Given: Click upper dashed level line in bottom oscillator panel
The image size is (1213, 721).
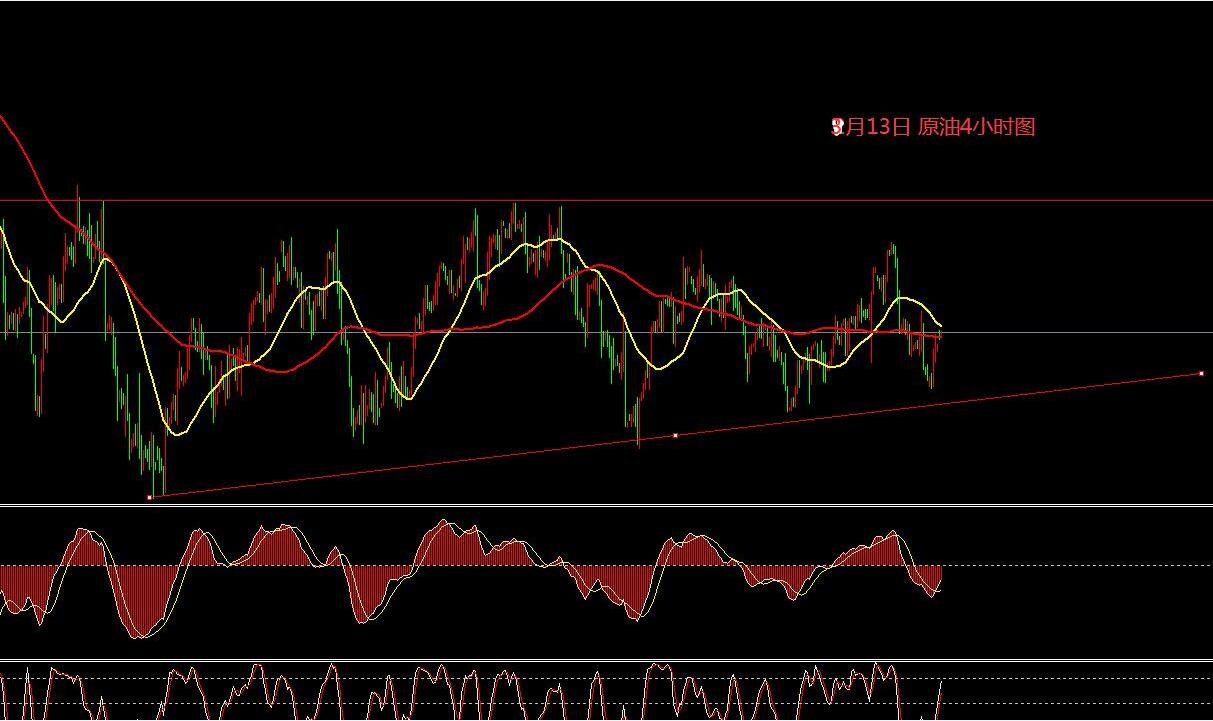Looking at the screenshot, I should 1080,679.
